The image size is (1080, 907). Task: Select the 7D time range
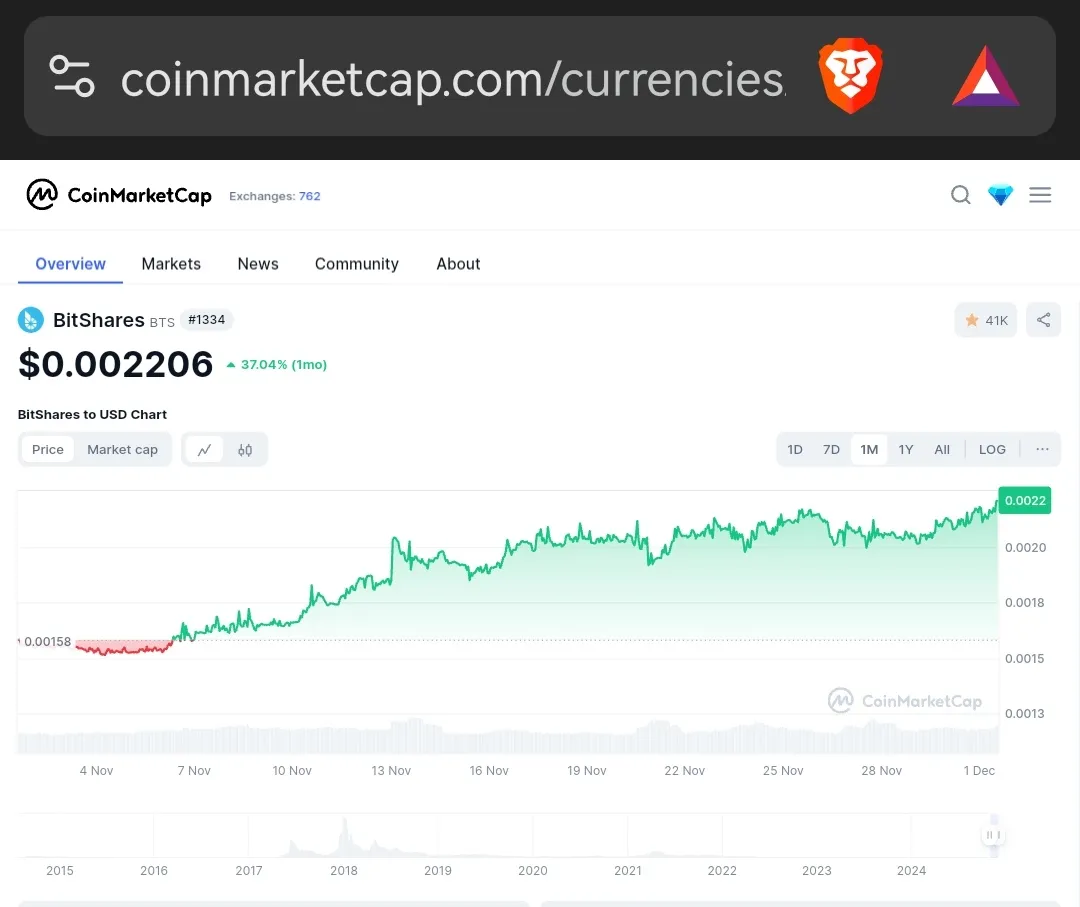[831, 450]
